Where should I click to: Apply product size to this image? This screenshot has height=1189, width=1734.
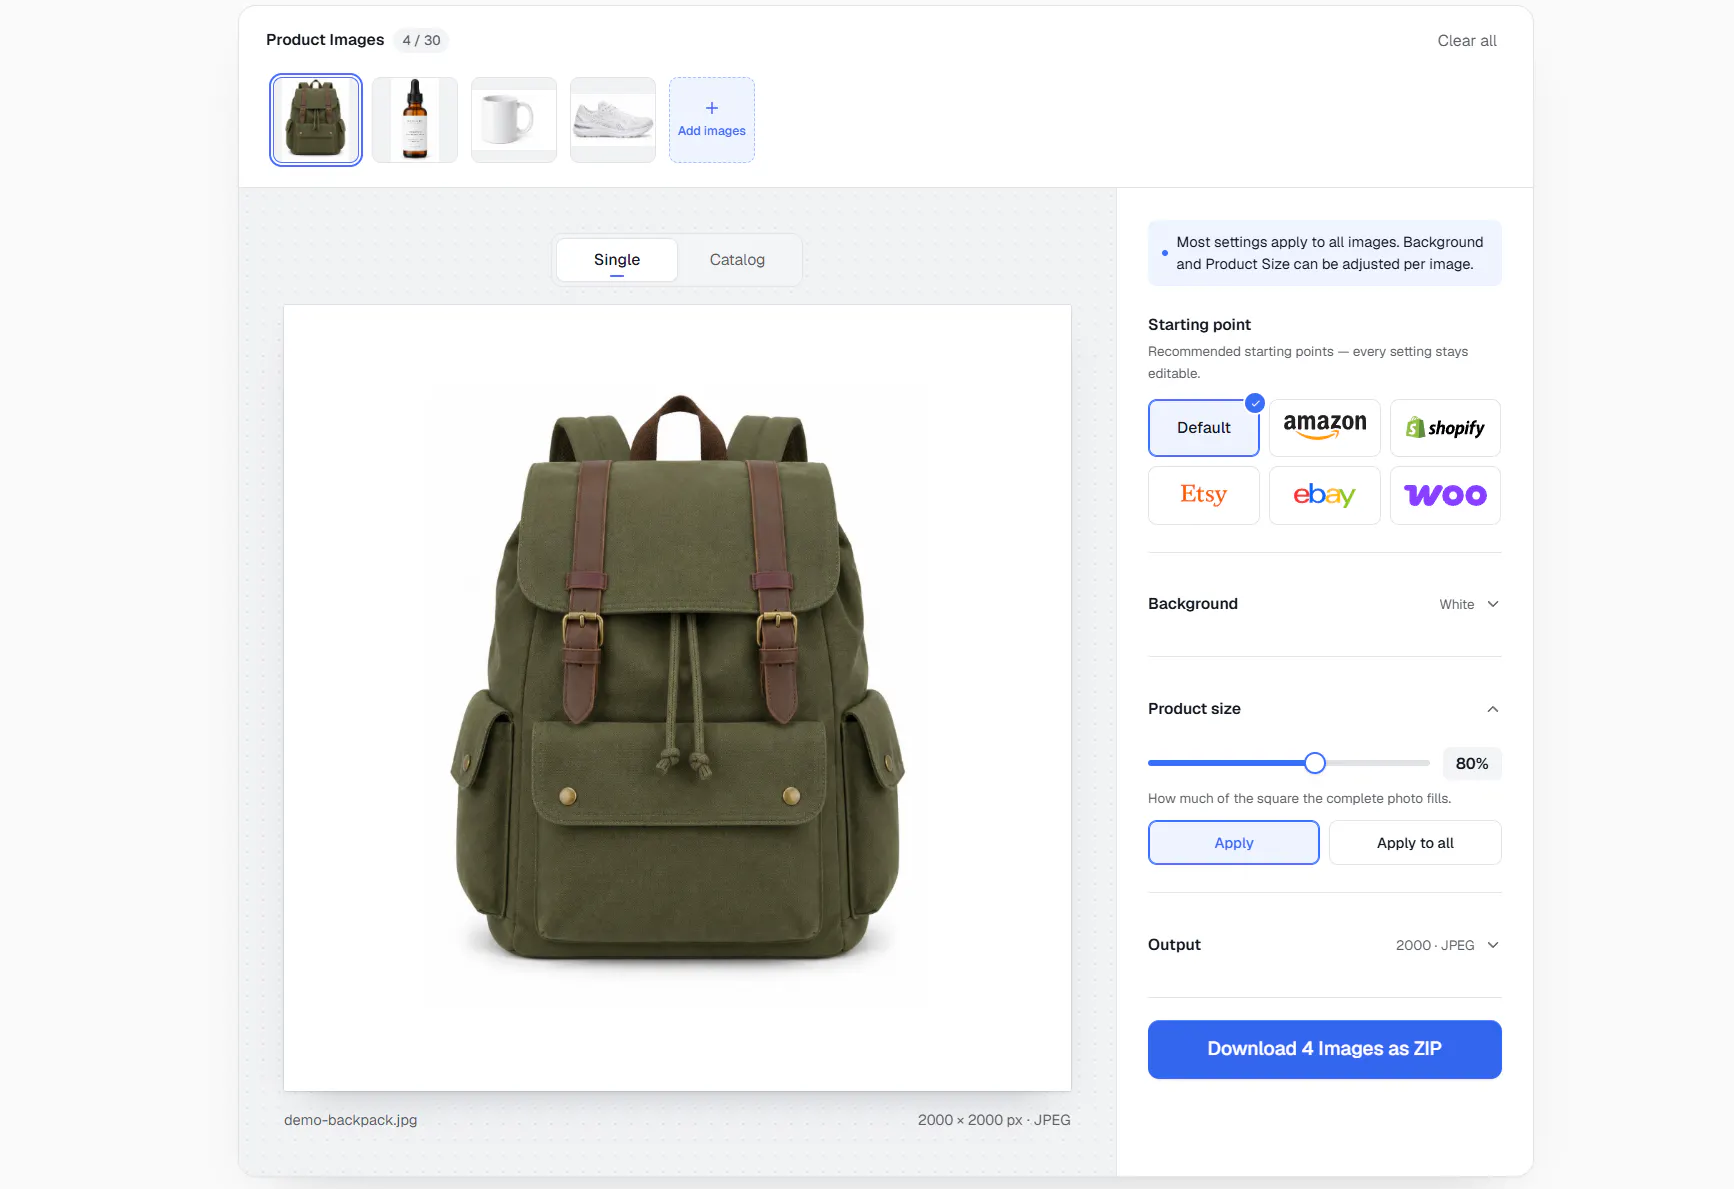tap(1234, 843)
